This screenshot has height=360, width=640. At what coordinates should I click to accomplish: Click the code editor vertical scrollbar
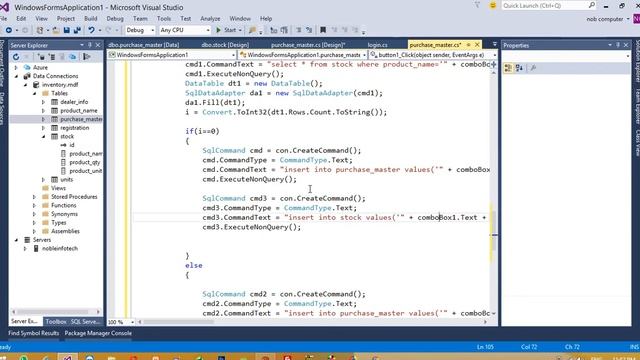493,192
